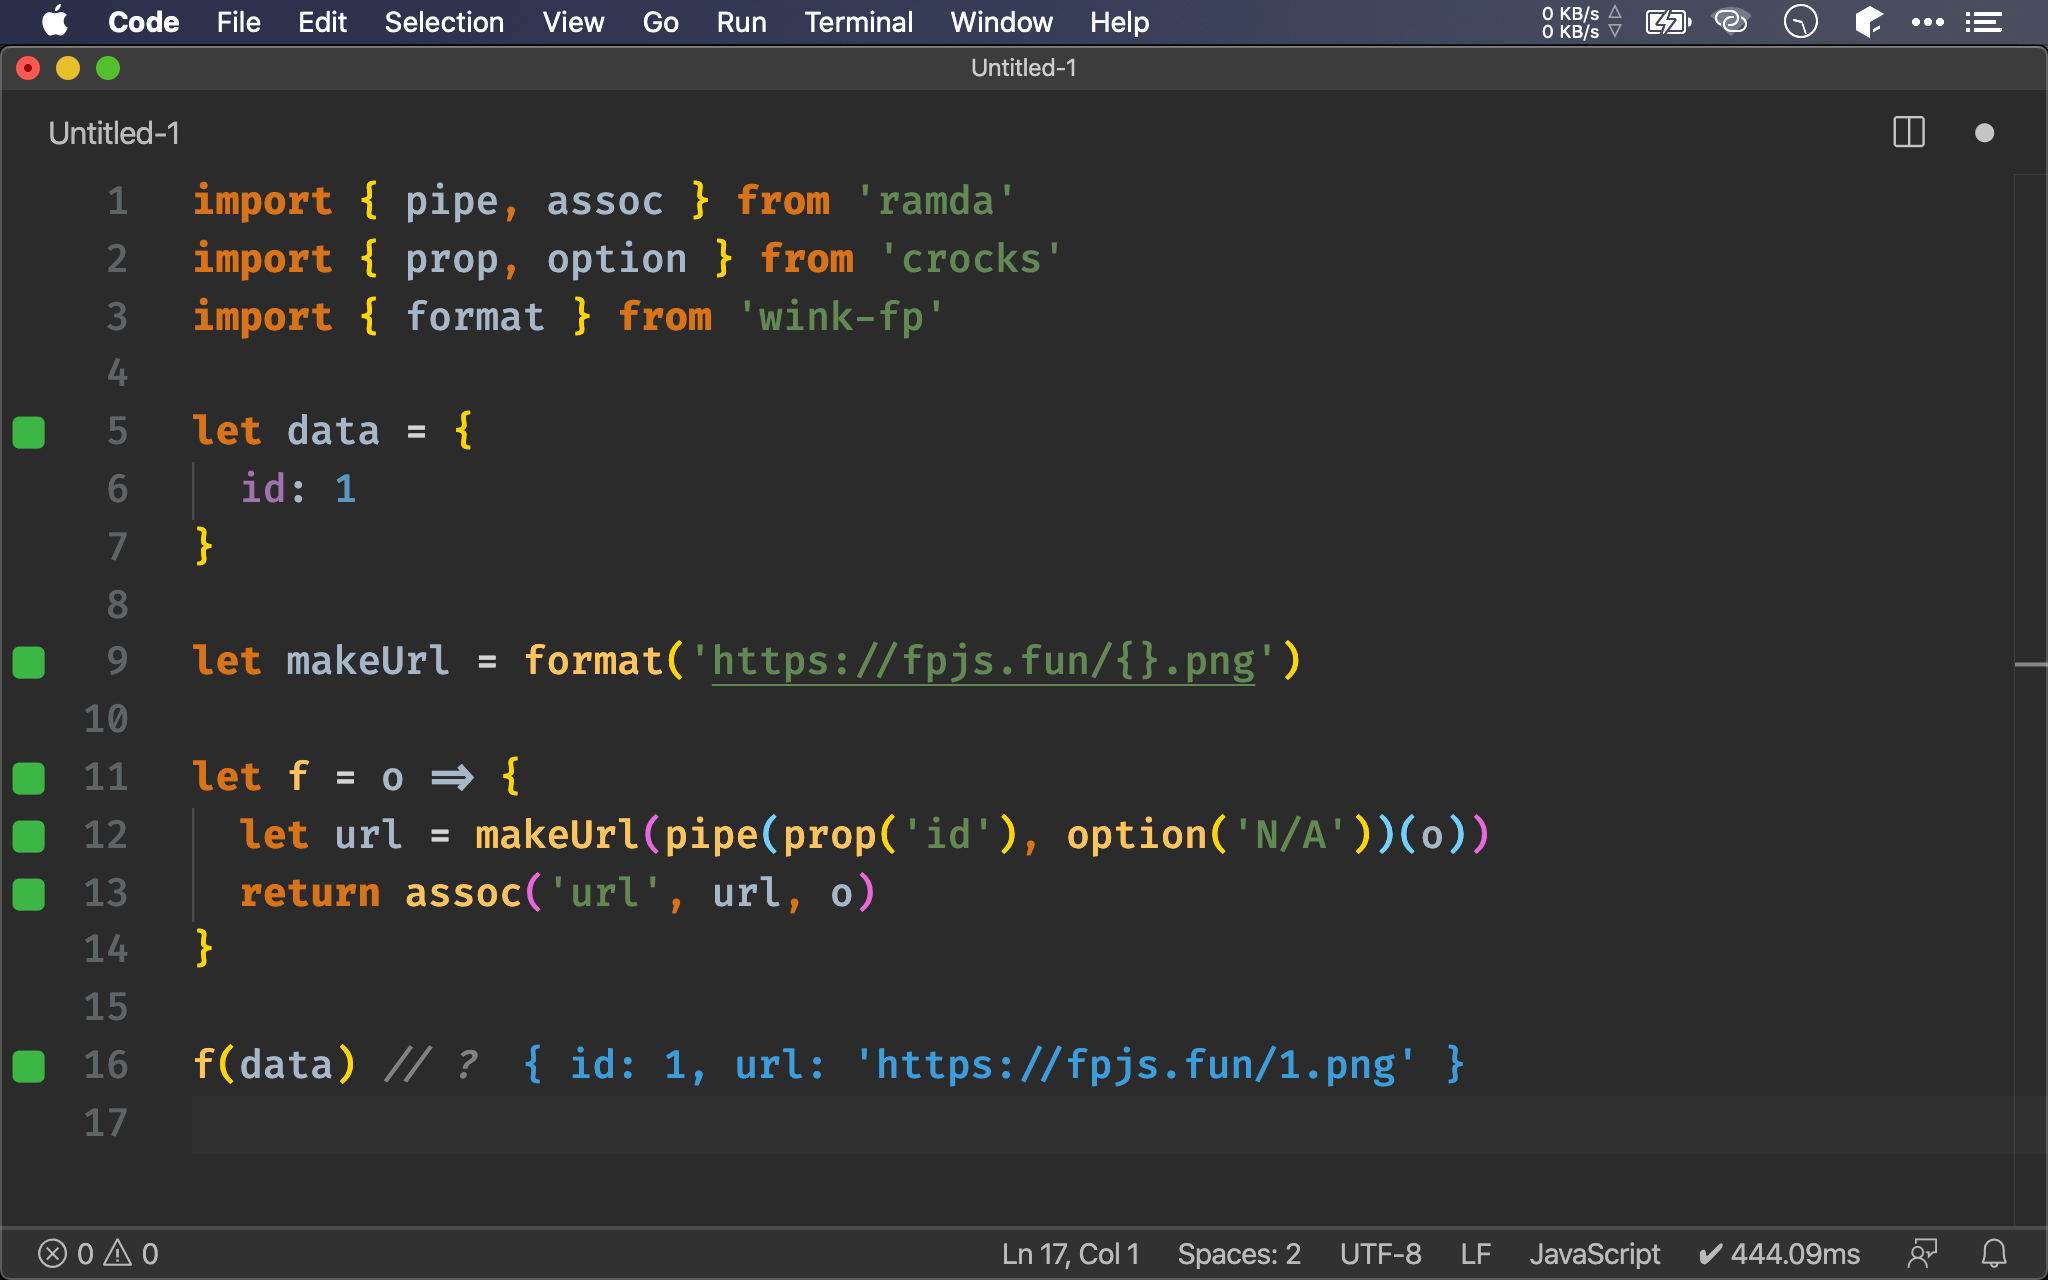This screenshot has height=1280, width=2048.
Task: Open the Apple menu
Action: pos(56,22)
